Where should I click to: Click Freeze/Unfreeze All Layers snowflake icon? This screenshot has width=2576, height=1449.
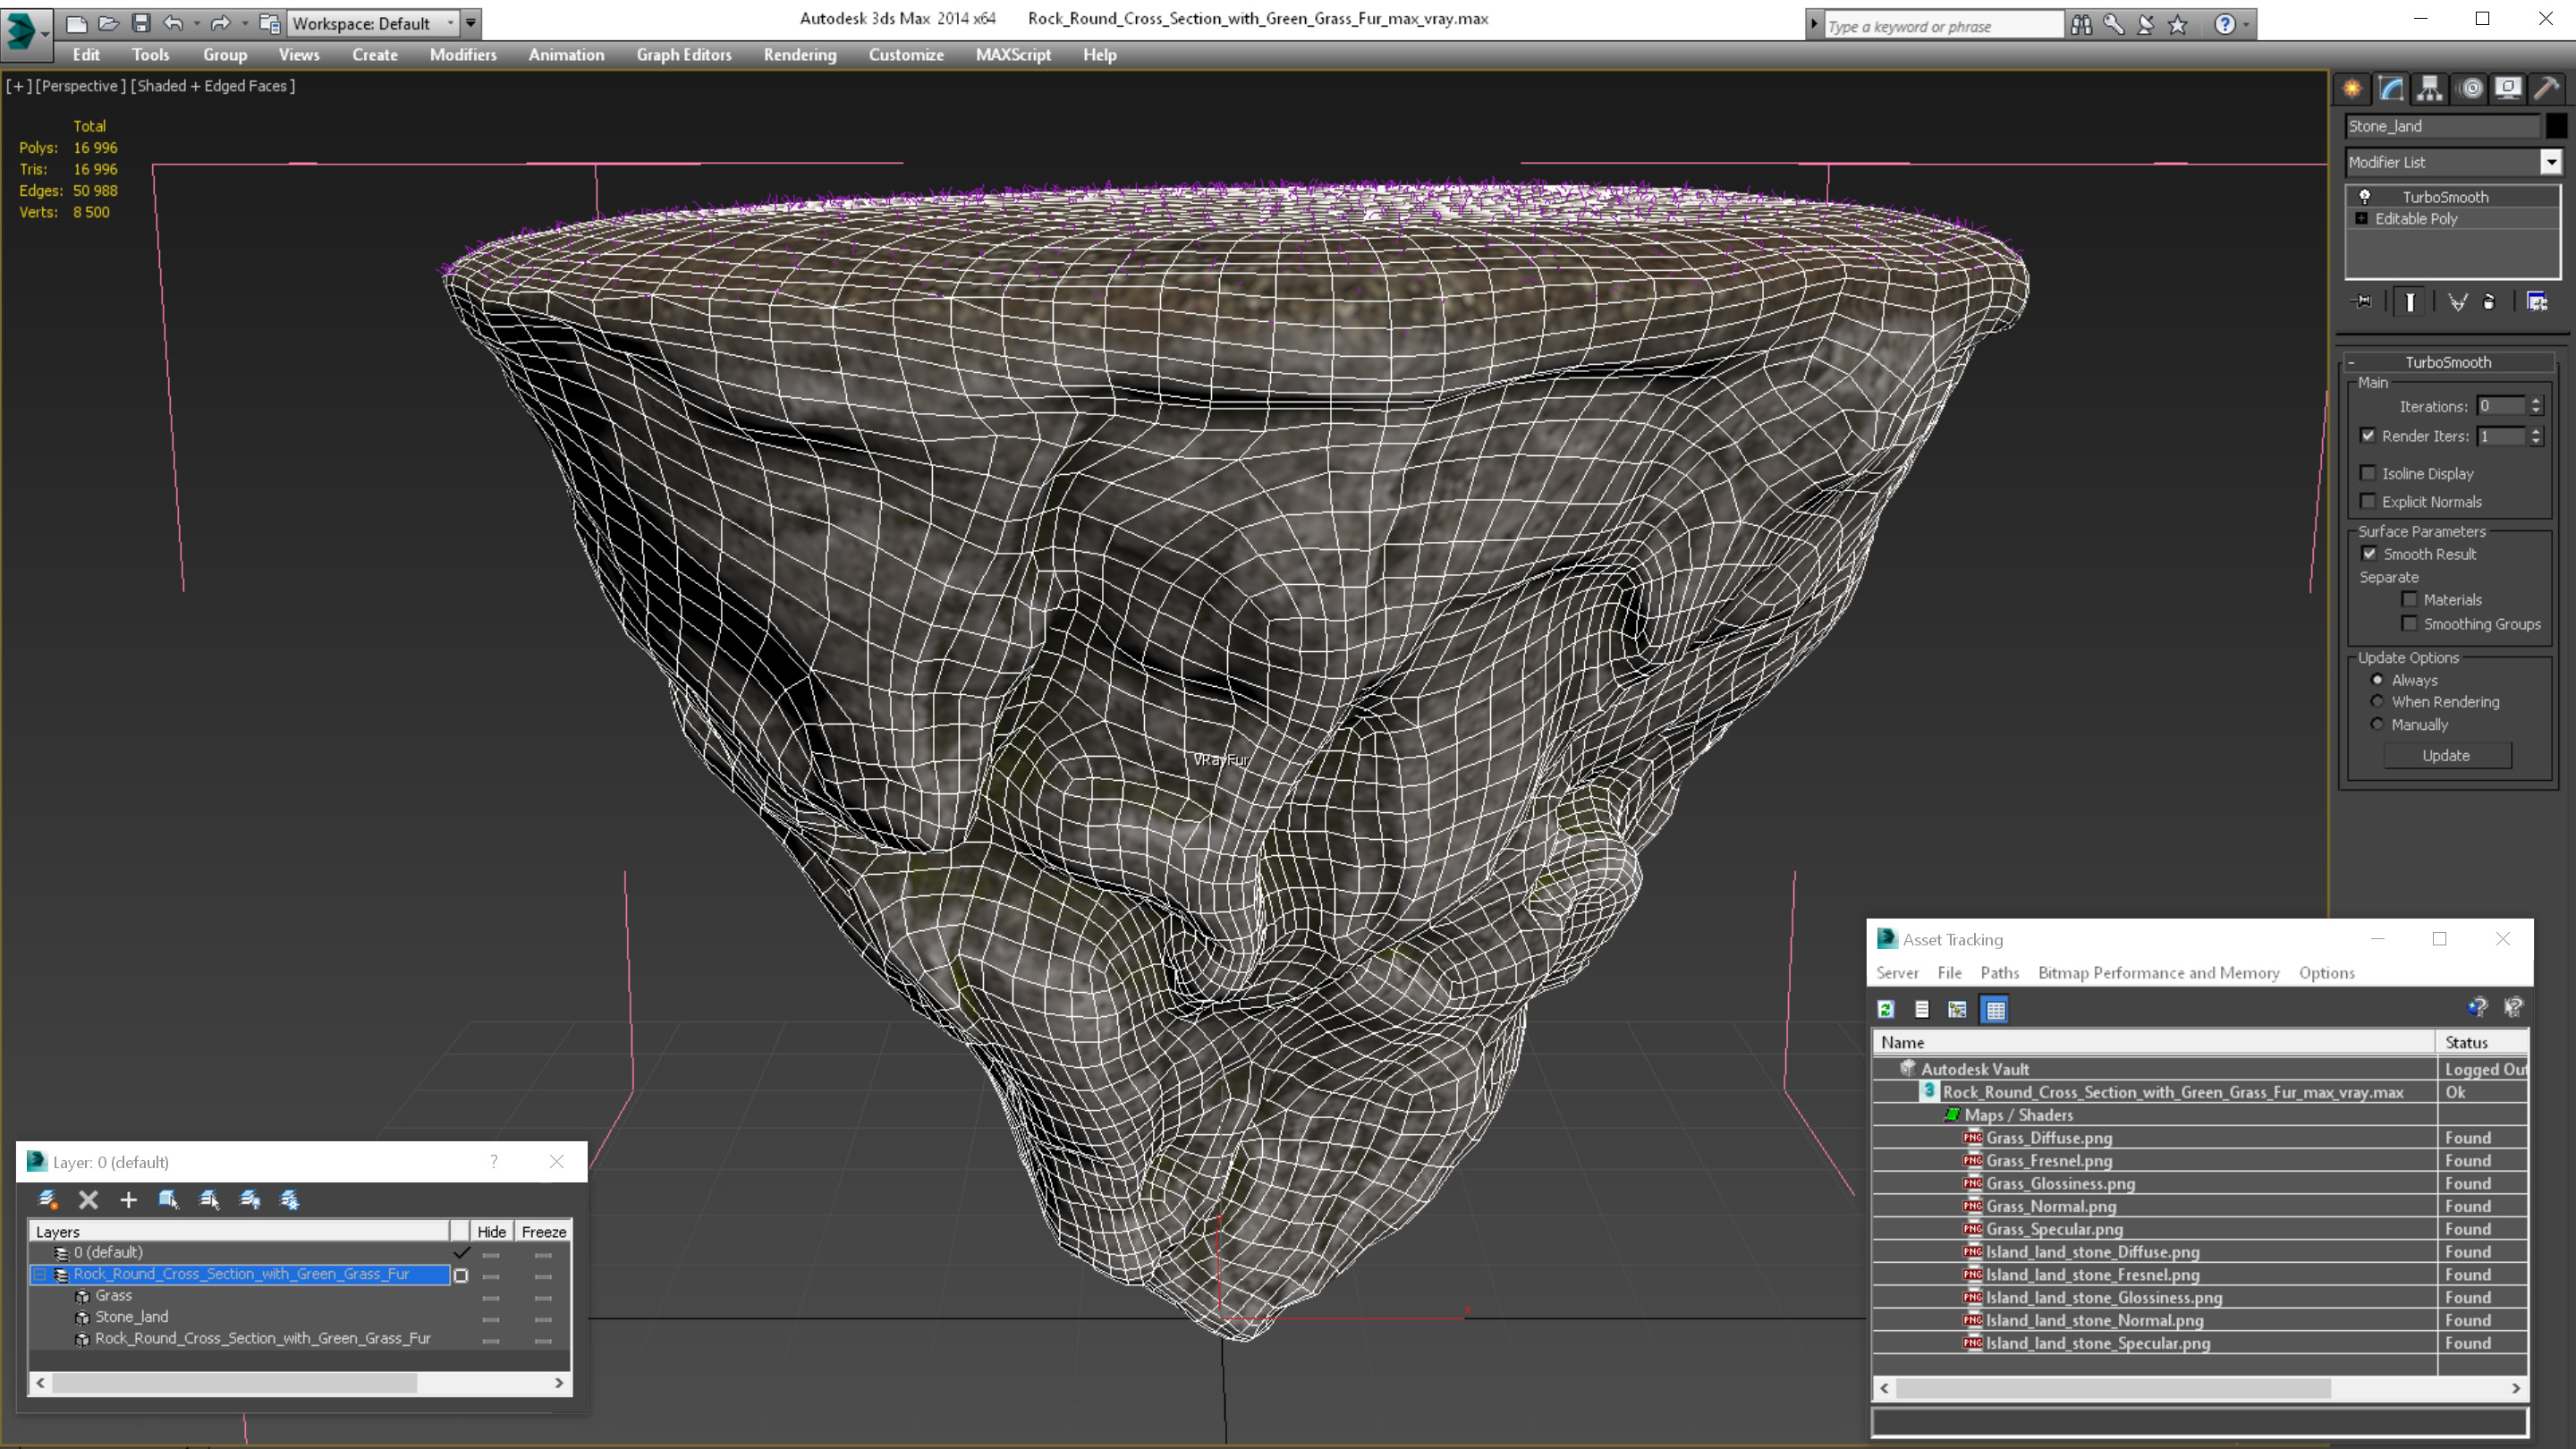[290, 1200]
